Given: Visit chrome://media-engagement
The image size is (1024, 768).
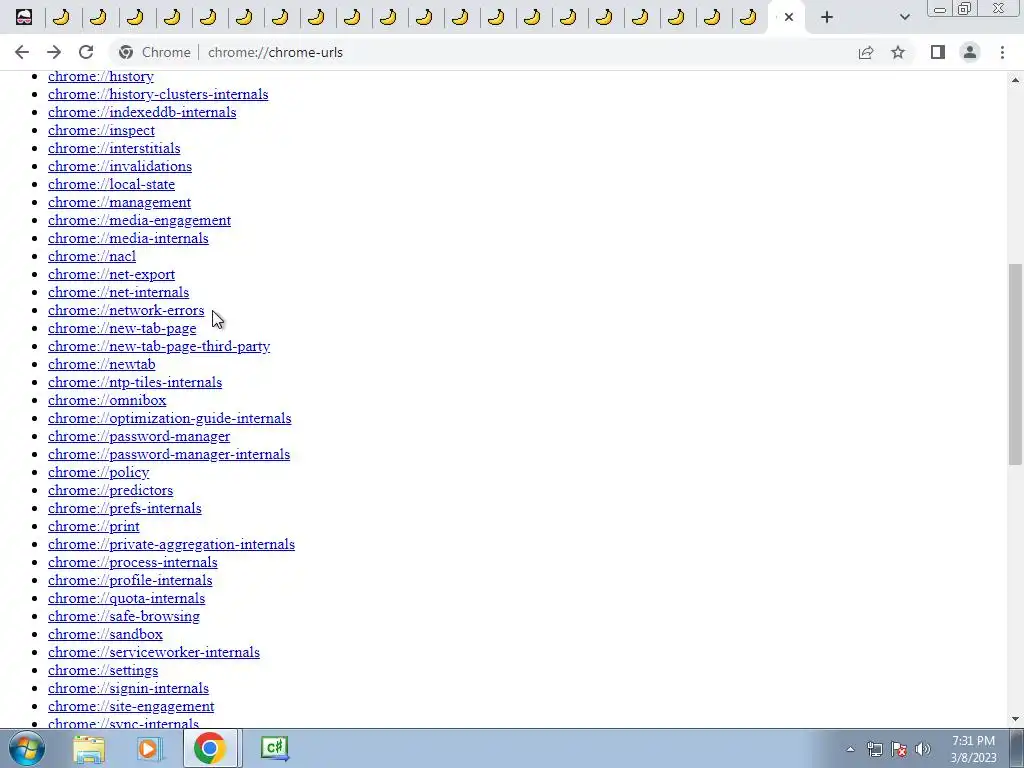Looking at the screenshot, I should tap(139, 220).
